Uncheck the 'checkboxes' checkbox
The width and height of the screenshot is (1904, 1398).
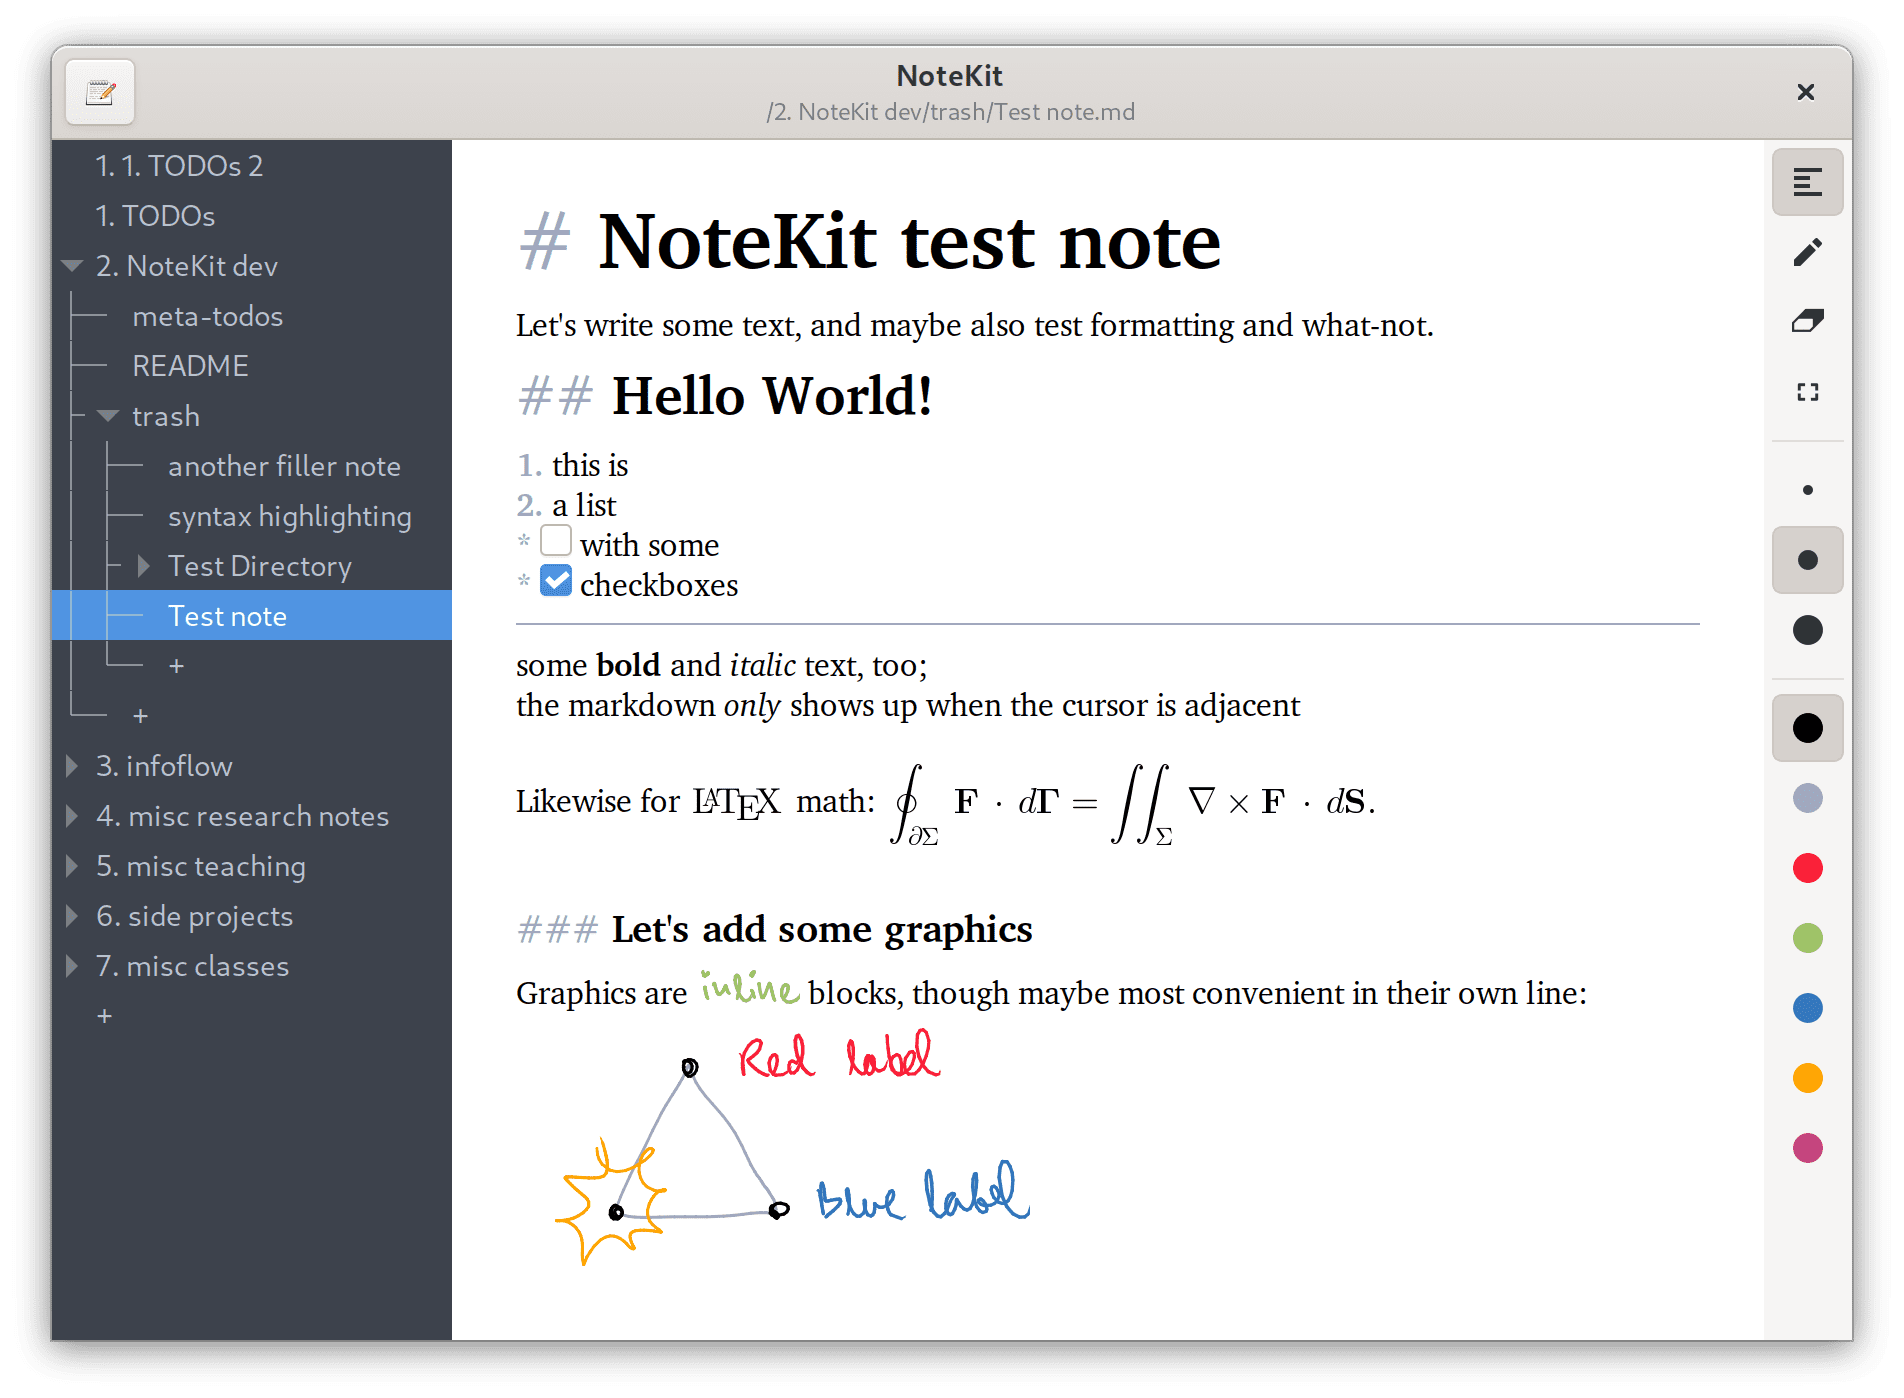[556, 581]
